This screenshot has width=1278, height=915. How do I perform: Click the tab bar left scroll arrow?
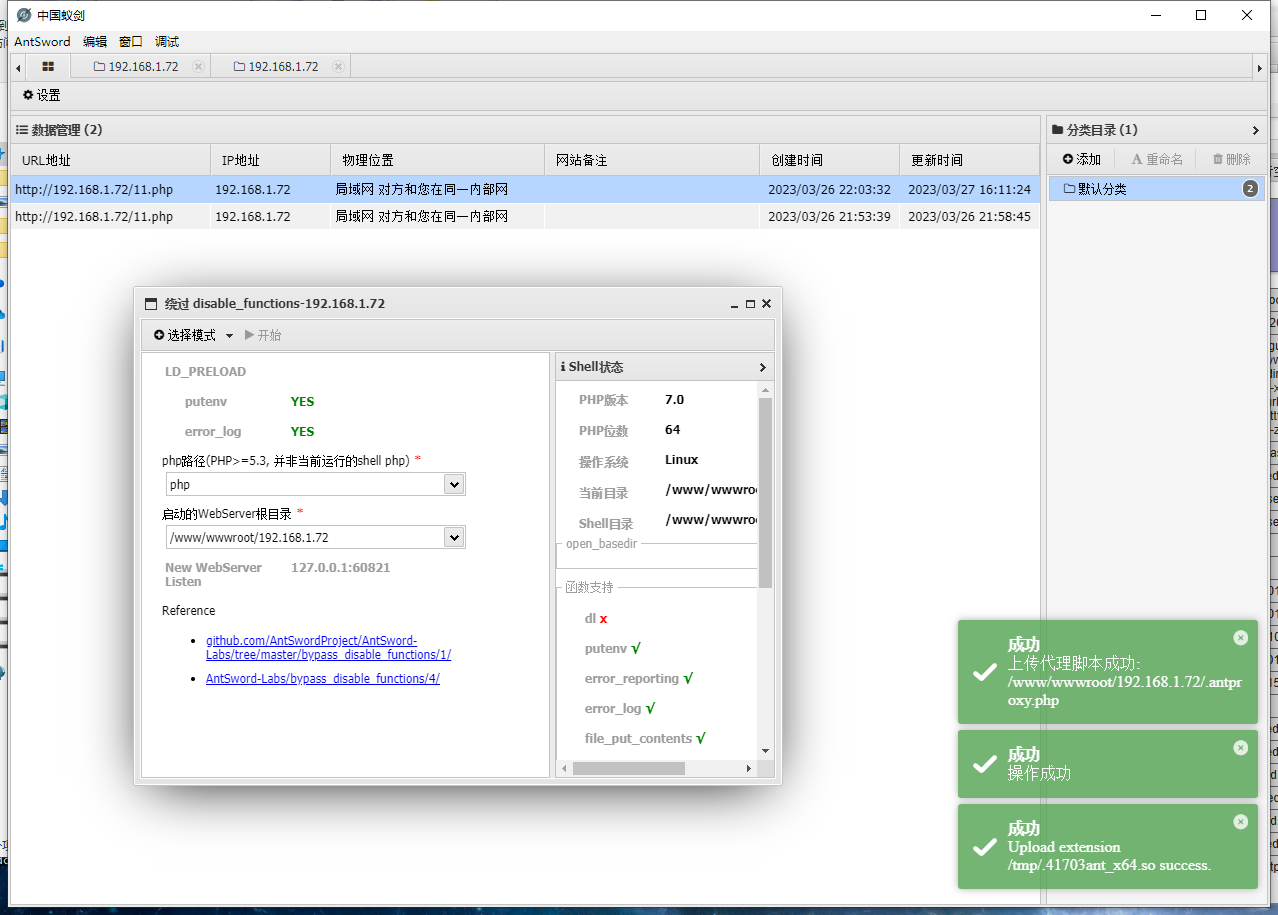(x=18, y=67)
